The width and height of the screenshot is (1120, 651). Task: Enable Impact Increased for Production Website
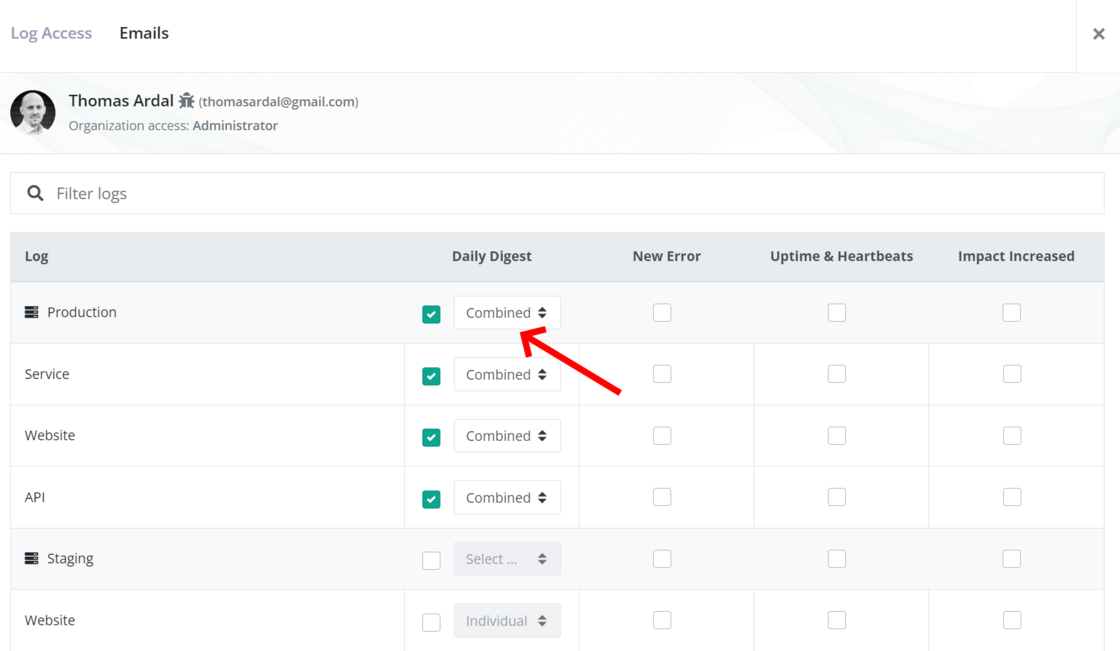coord(1011,435)
